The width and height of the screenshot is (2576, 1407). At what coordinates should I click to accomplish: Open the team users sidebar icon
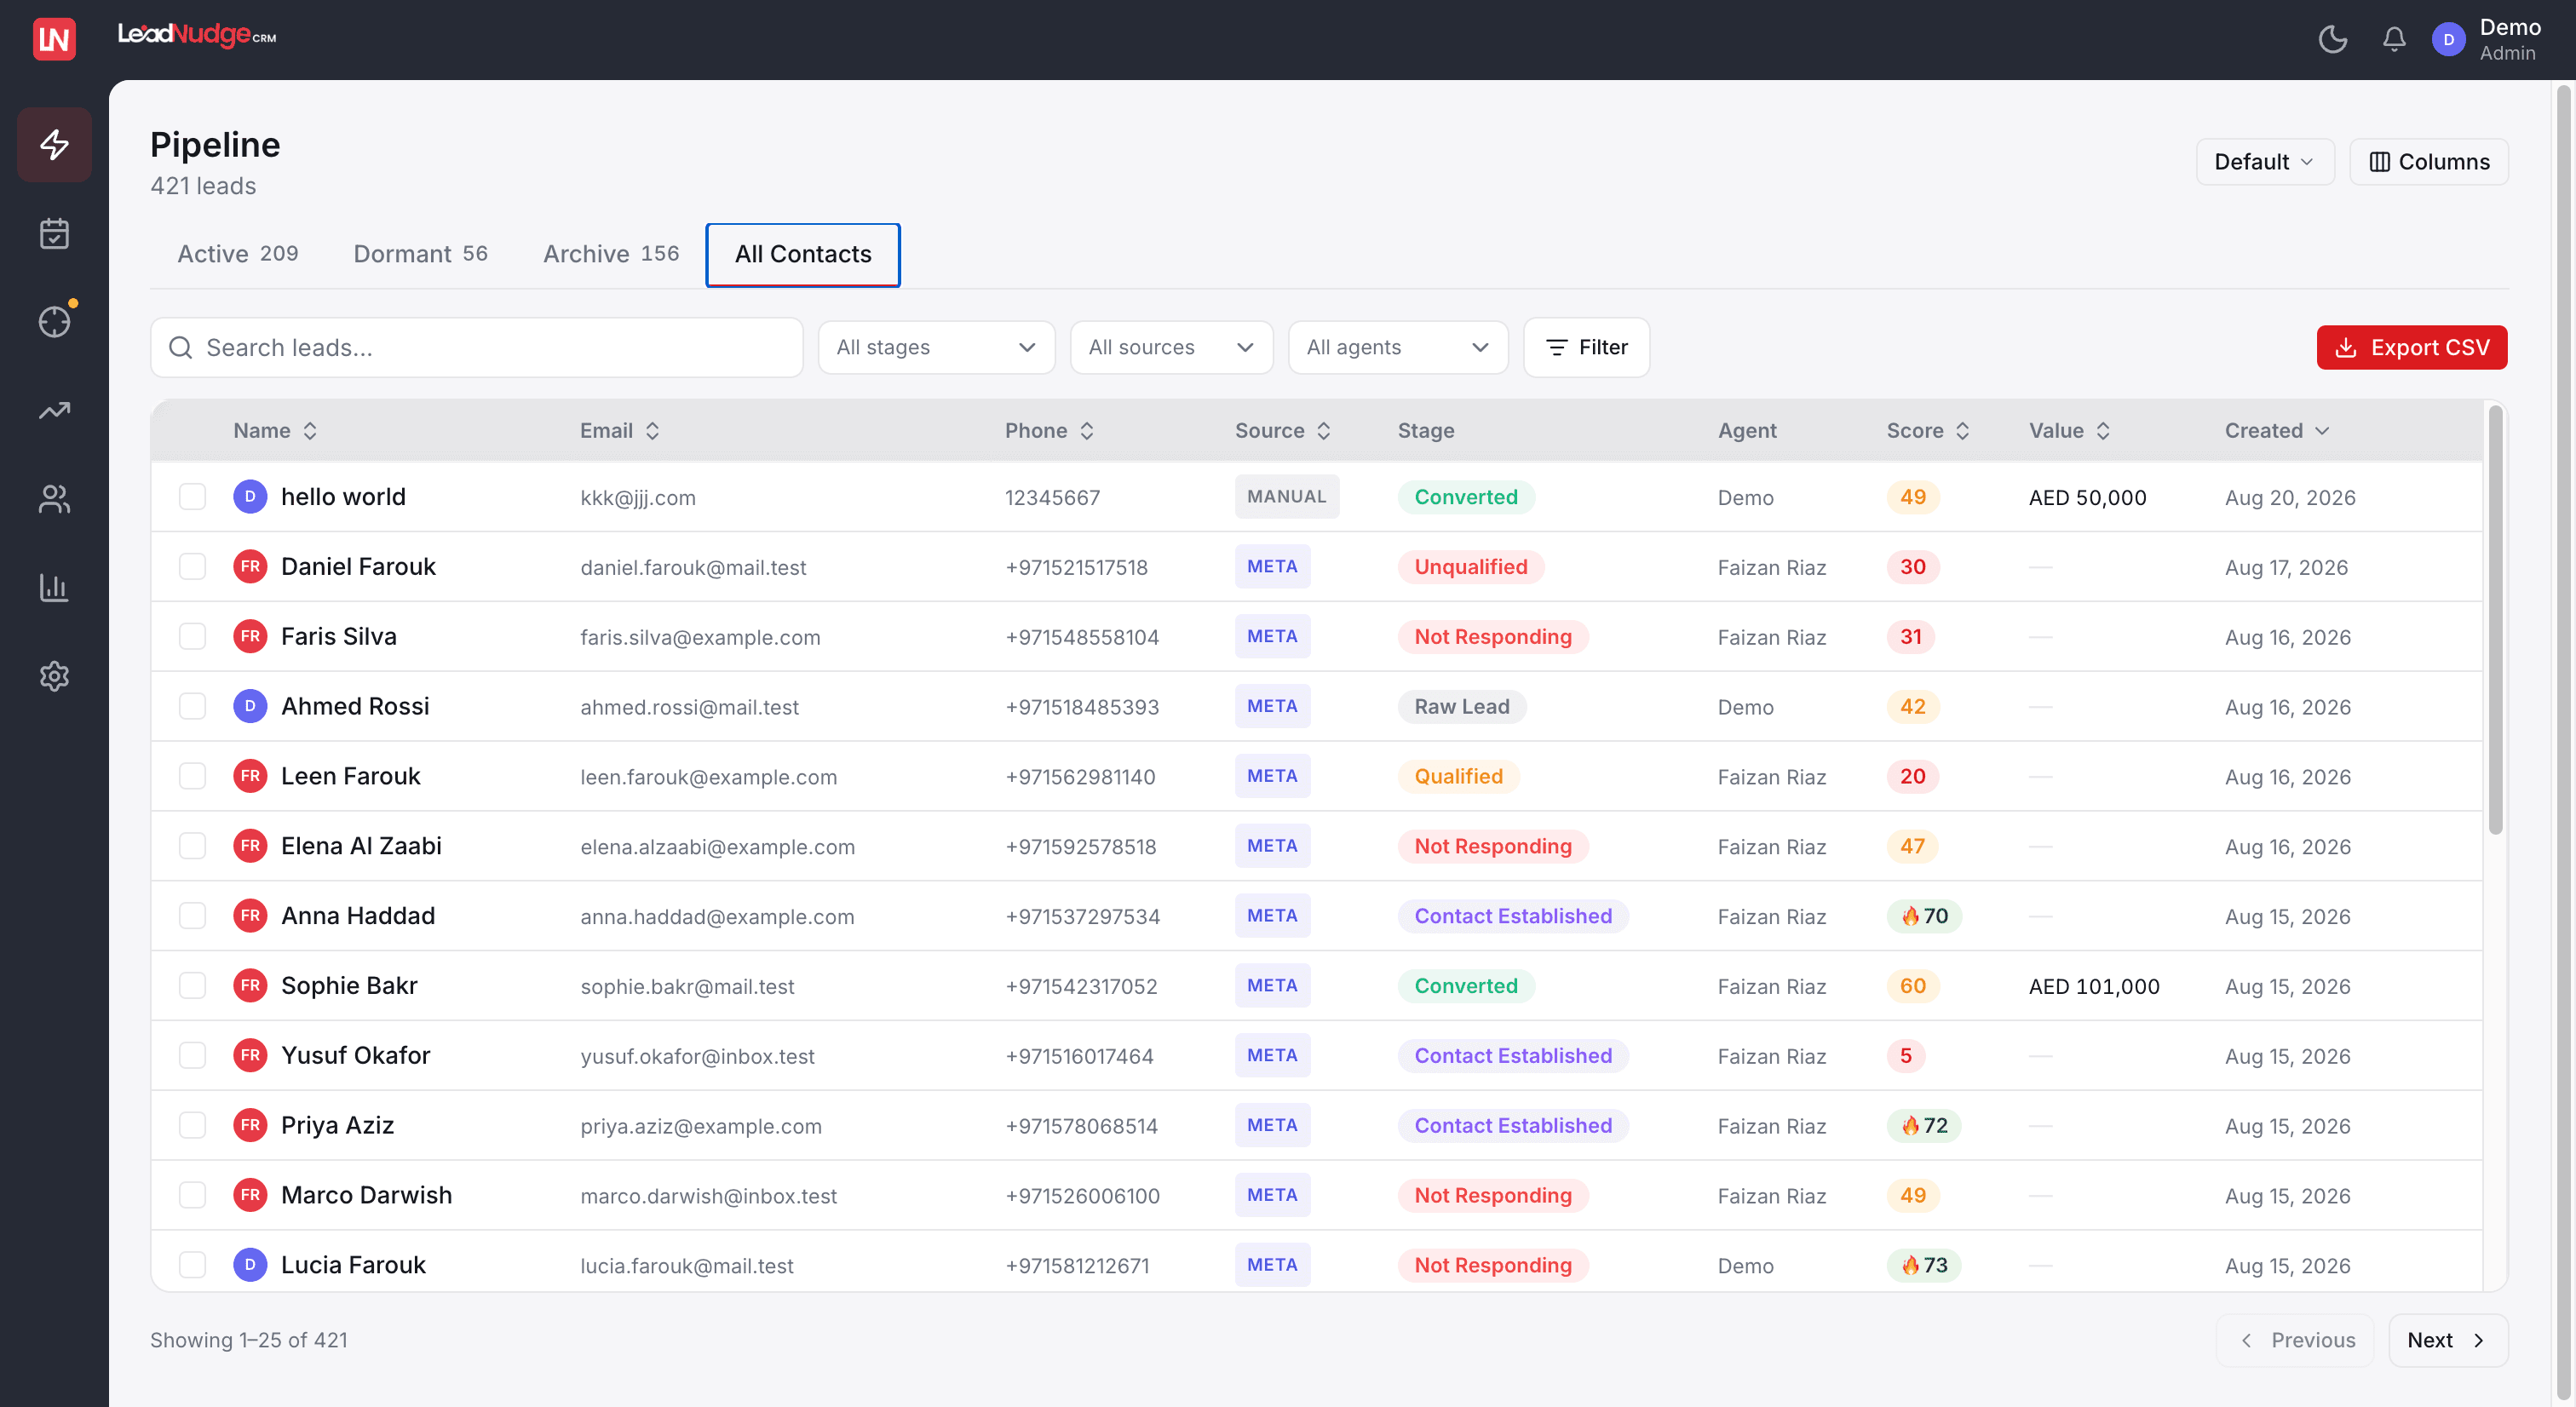(x=54, y=499)
